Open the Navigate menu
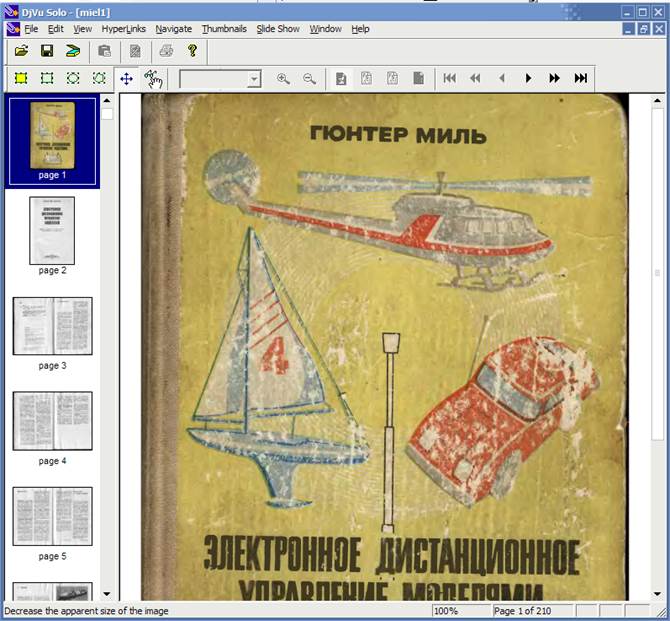 [x=173, y=29]
